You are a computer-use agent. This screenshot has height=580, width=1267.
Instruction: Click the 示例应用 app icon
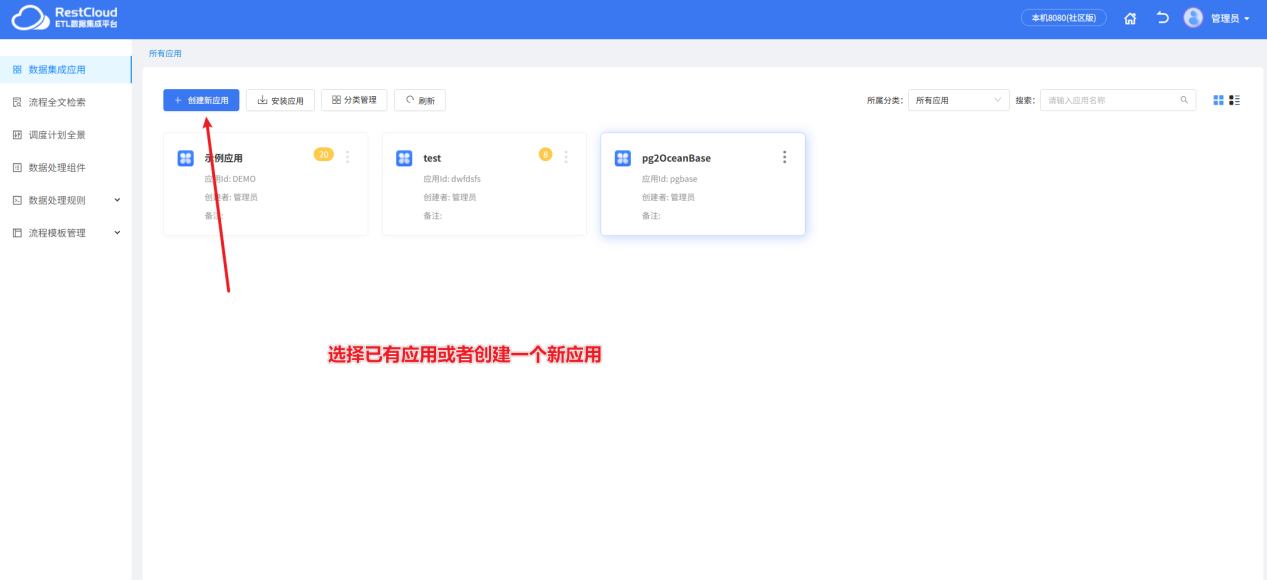[x=185, y=158]
